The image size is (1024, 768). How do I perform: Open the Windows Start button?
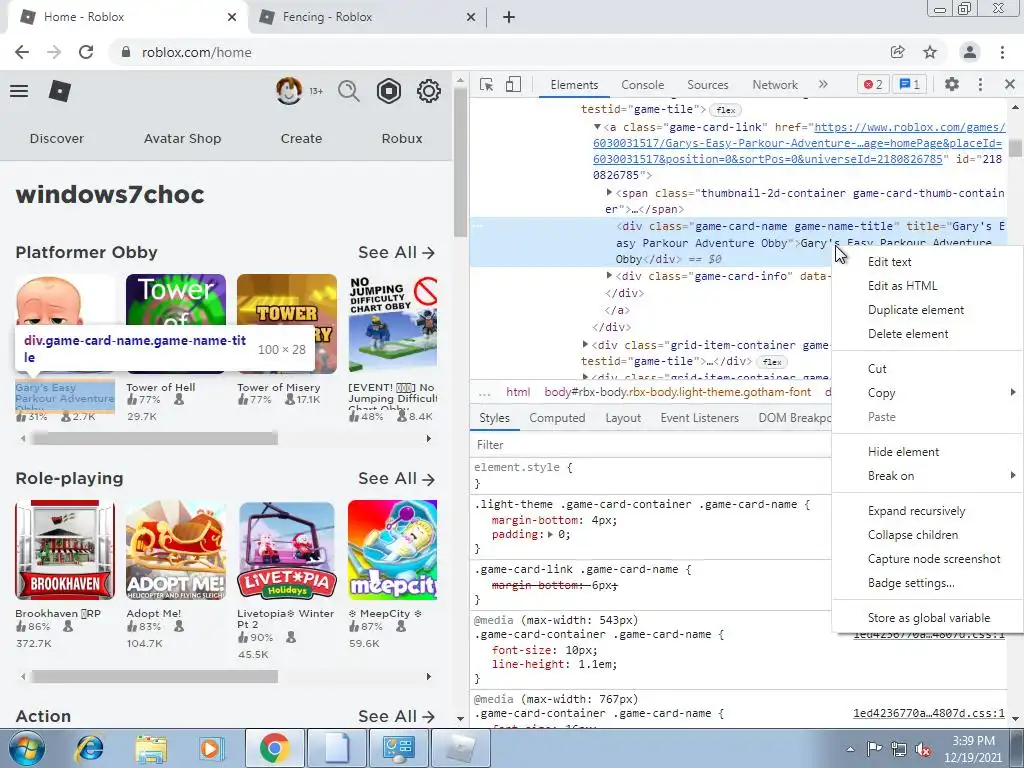tap(26, 748)
